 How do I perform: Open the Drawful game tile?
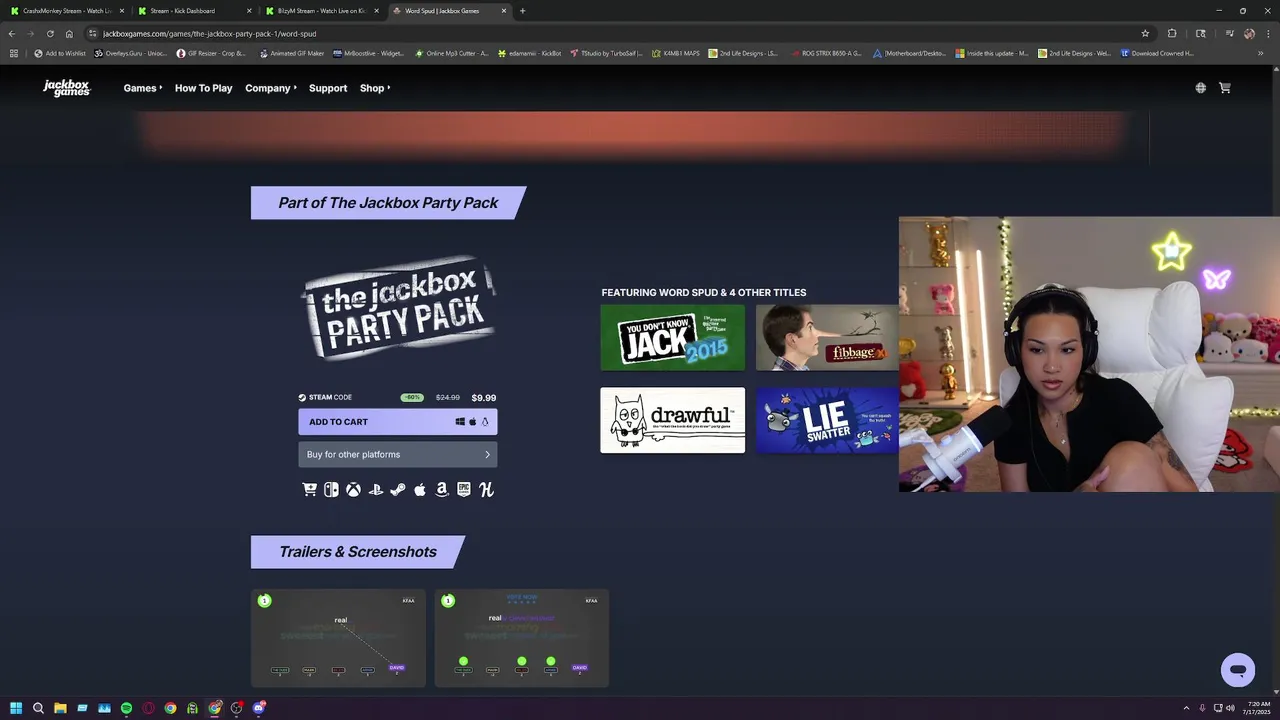(672, 420)
